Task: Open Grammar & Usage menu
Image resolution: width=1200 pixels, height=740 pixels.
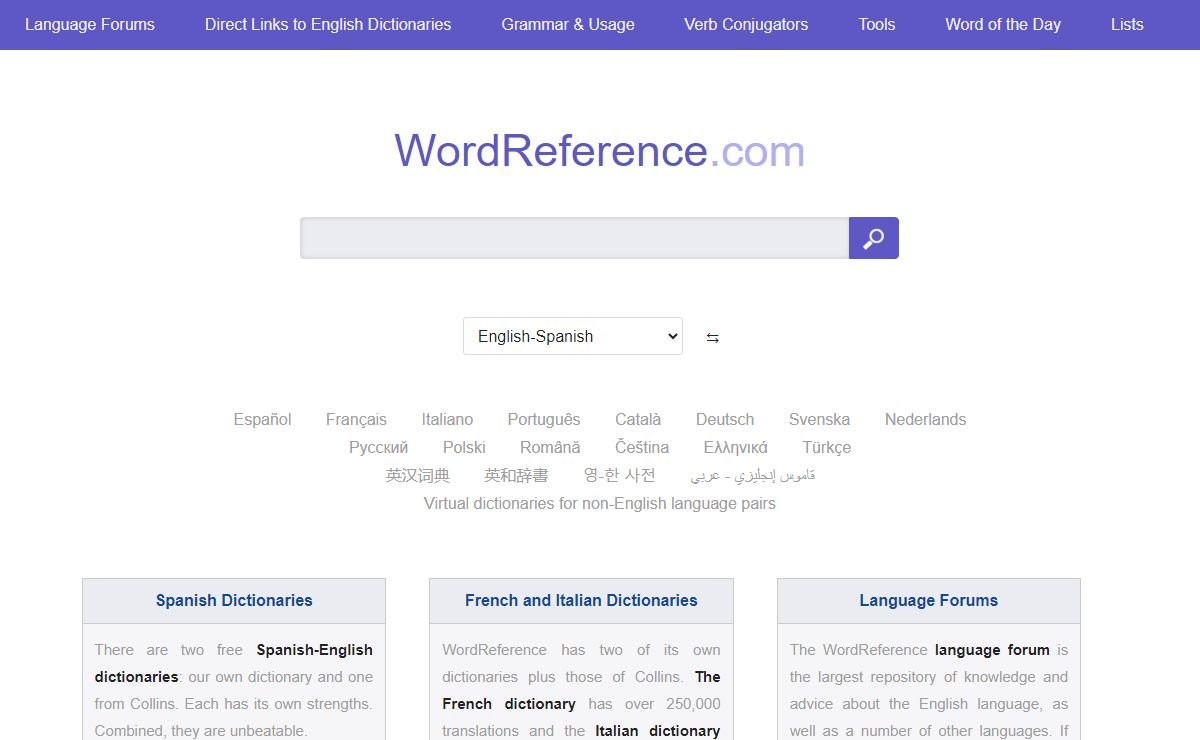Action: (568, 24)
